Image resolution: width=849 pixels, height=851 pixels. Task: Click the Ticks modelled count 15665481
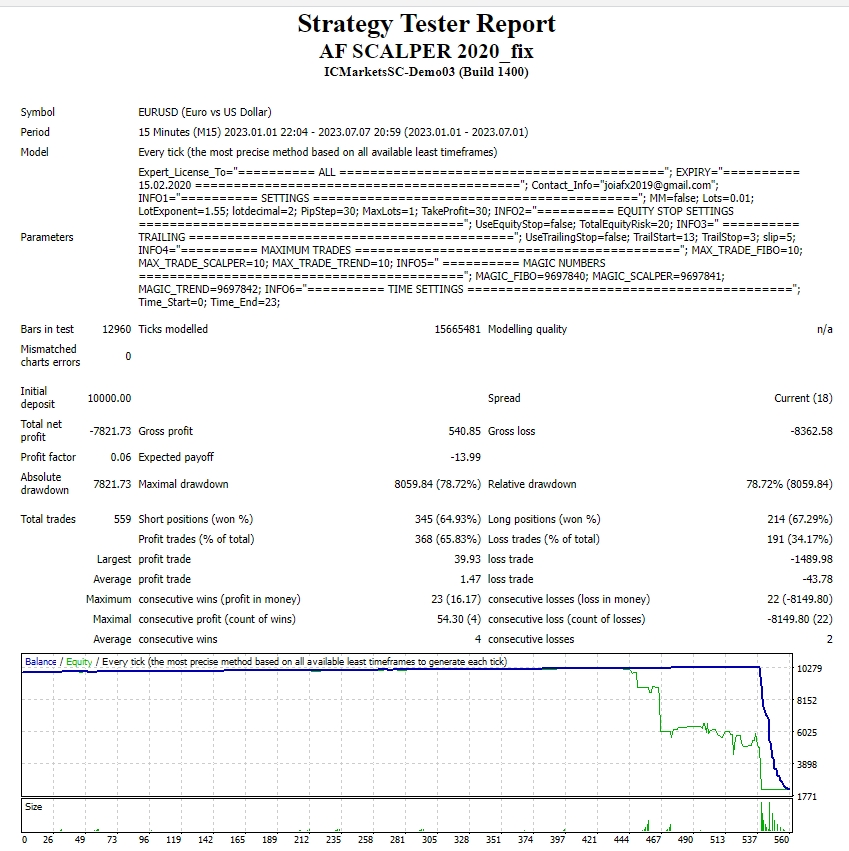point(457,329)
